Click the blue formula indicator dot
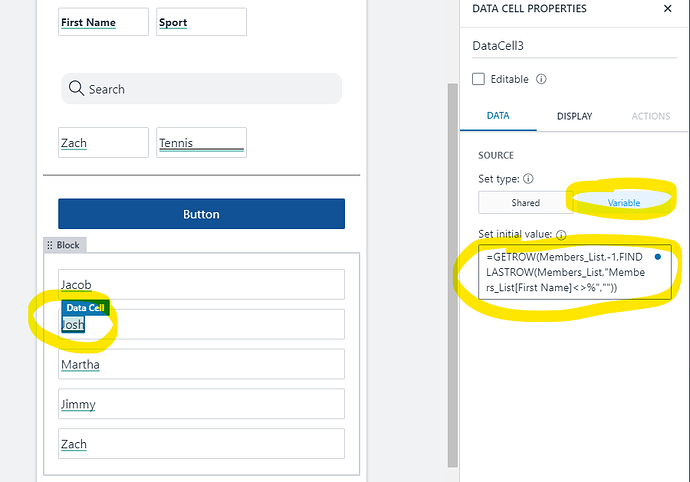690x482 pixels. [657, 257]
